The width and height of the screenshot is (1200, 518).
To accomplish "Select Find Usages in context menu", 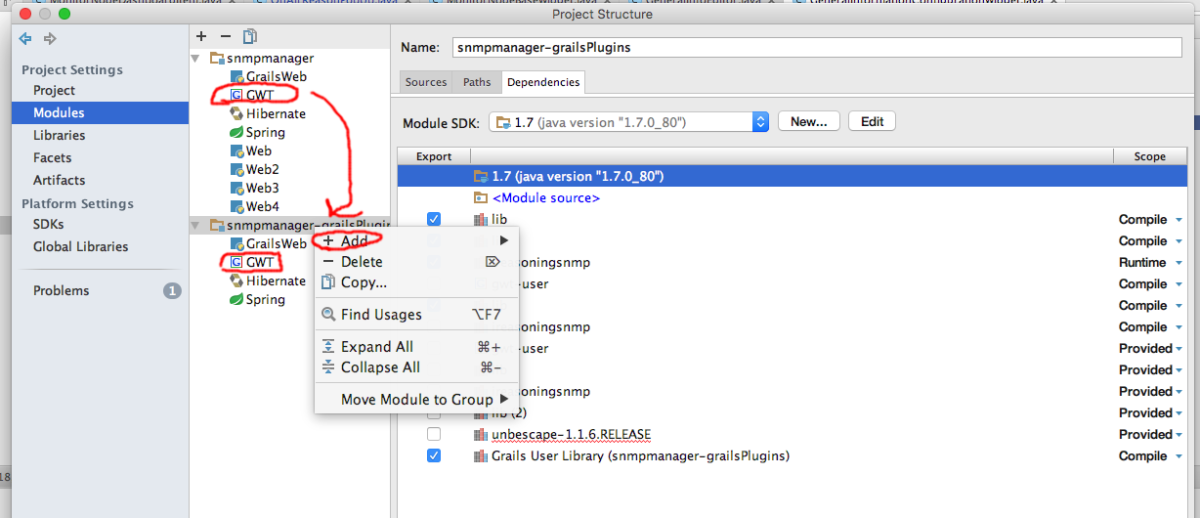I will [x=380, y=315].
